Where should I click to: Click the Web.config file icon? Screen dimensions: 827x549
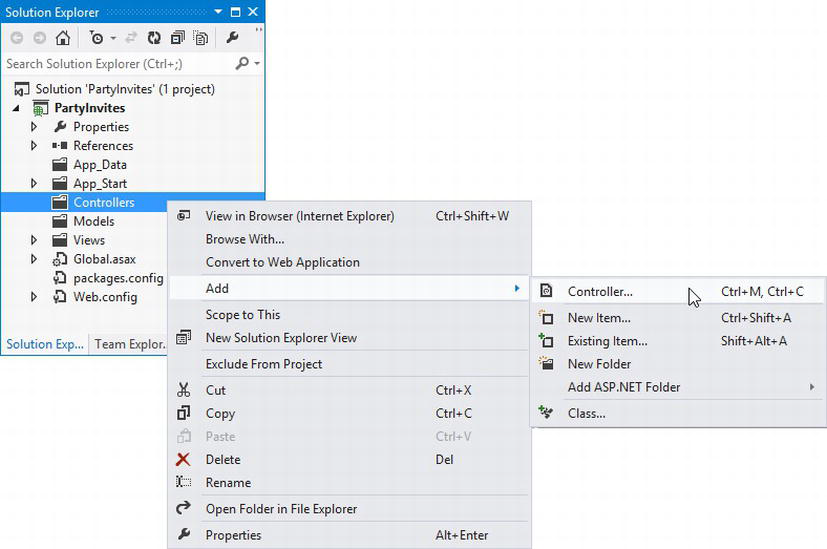coord(60,296)
